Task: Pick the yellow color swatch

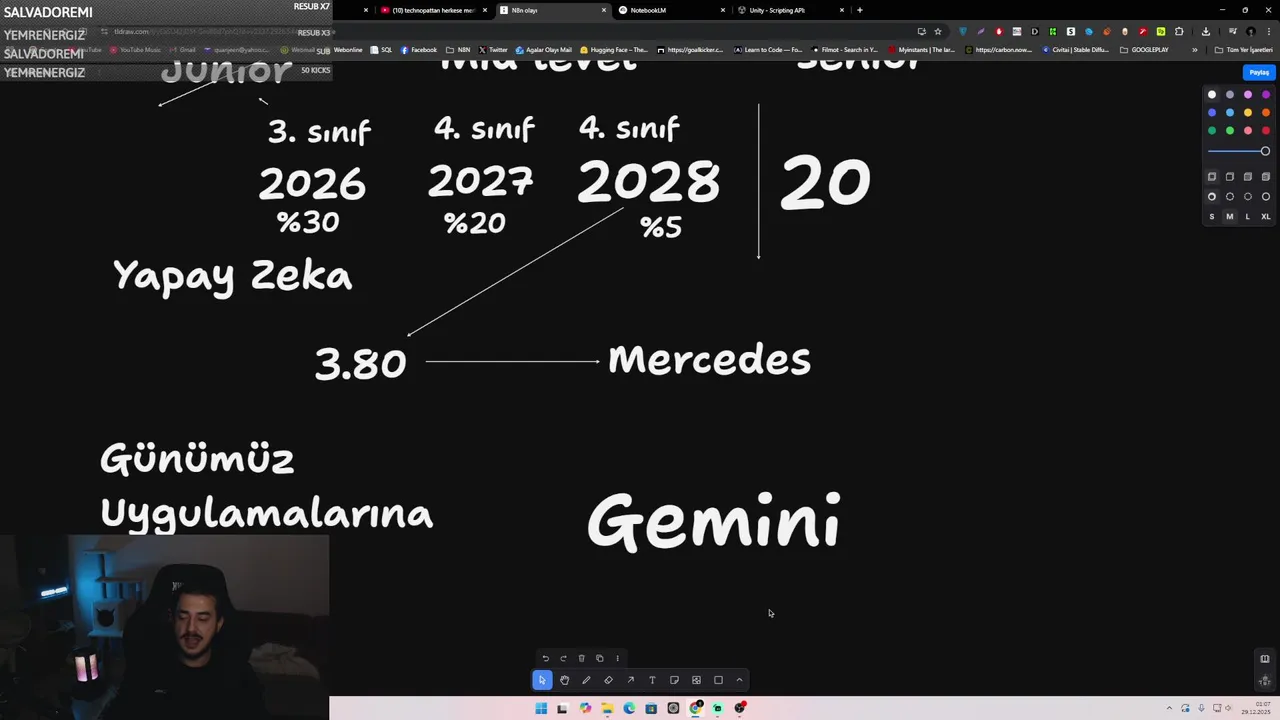Action: coord(1248,113)
